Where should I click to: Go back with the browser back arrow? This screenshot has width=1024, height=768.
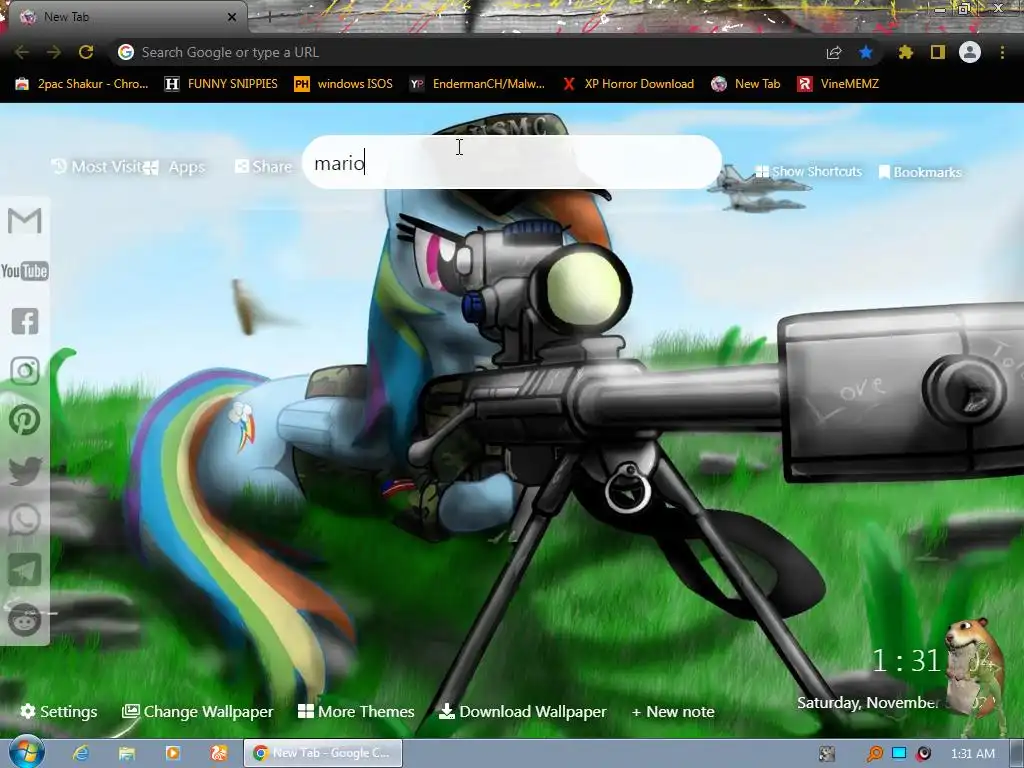tap(22, 52)
